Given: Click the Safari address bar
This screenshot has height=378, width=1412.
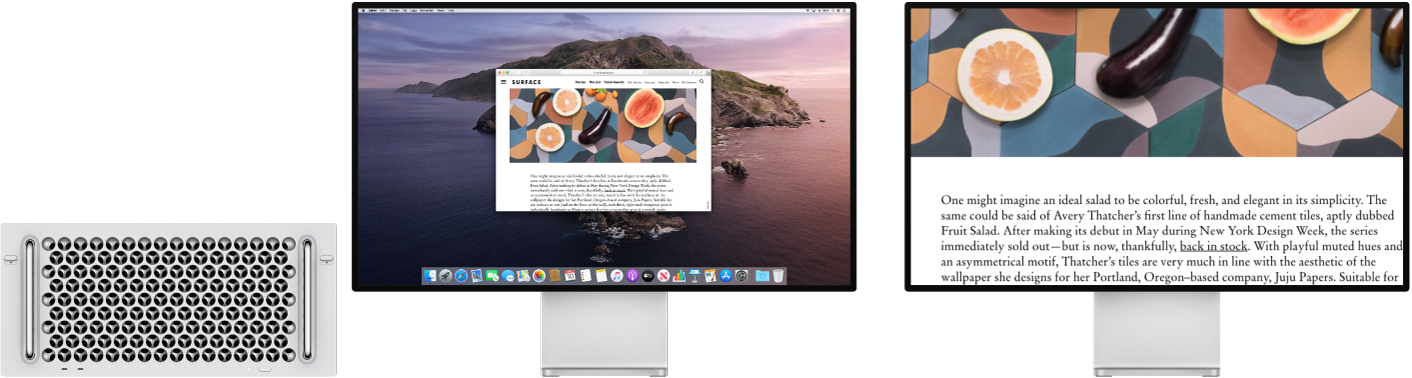Looking at the screenshot, I should point(604,73).
